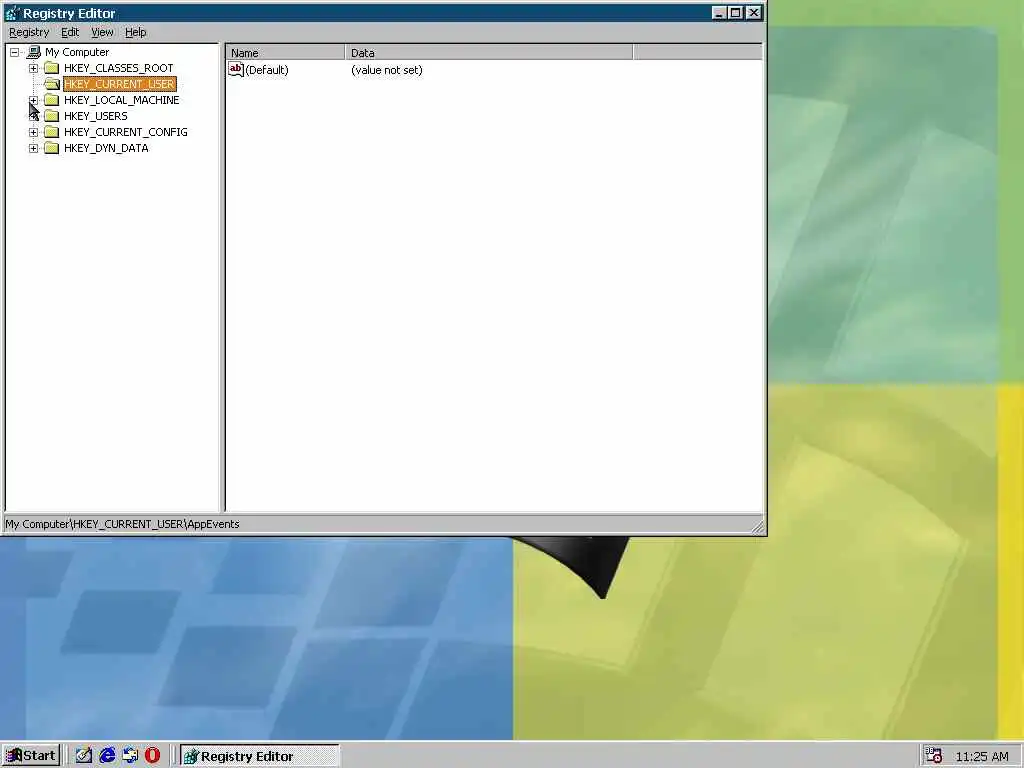The image size is (1024, 768).
Task: Open the Registry Editor title bar icon menu
Action: (x=12, y=13)
